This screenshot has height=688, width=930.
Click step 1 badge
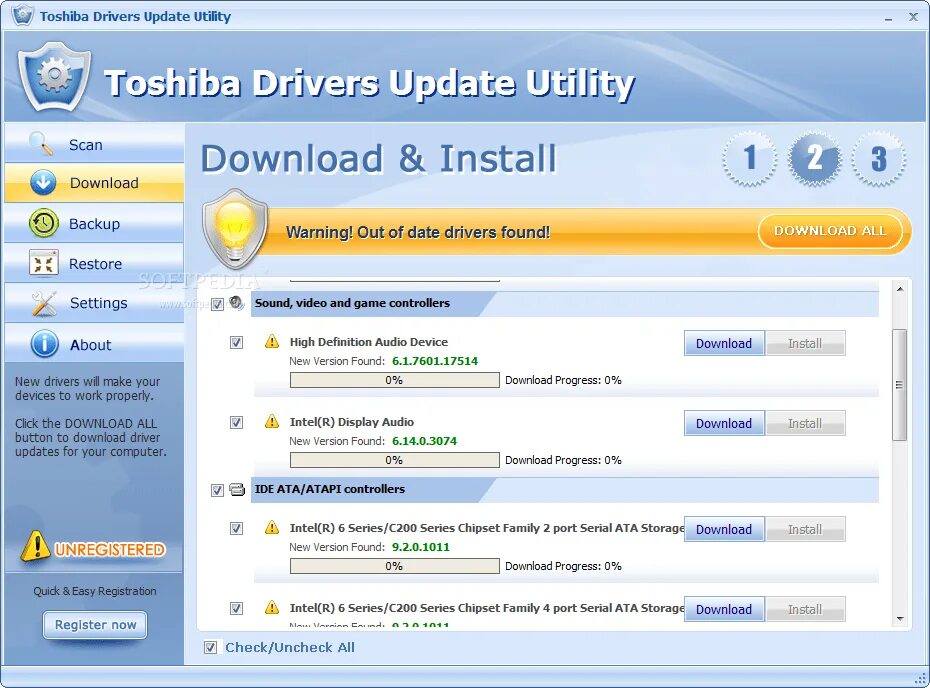point(750,158)
